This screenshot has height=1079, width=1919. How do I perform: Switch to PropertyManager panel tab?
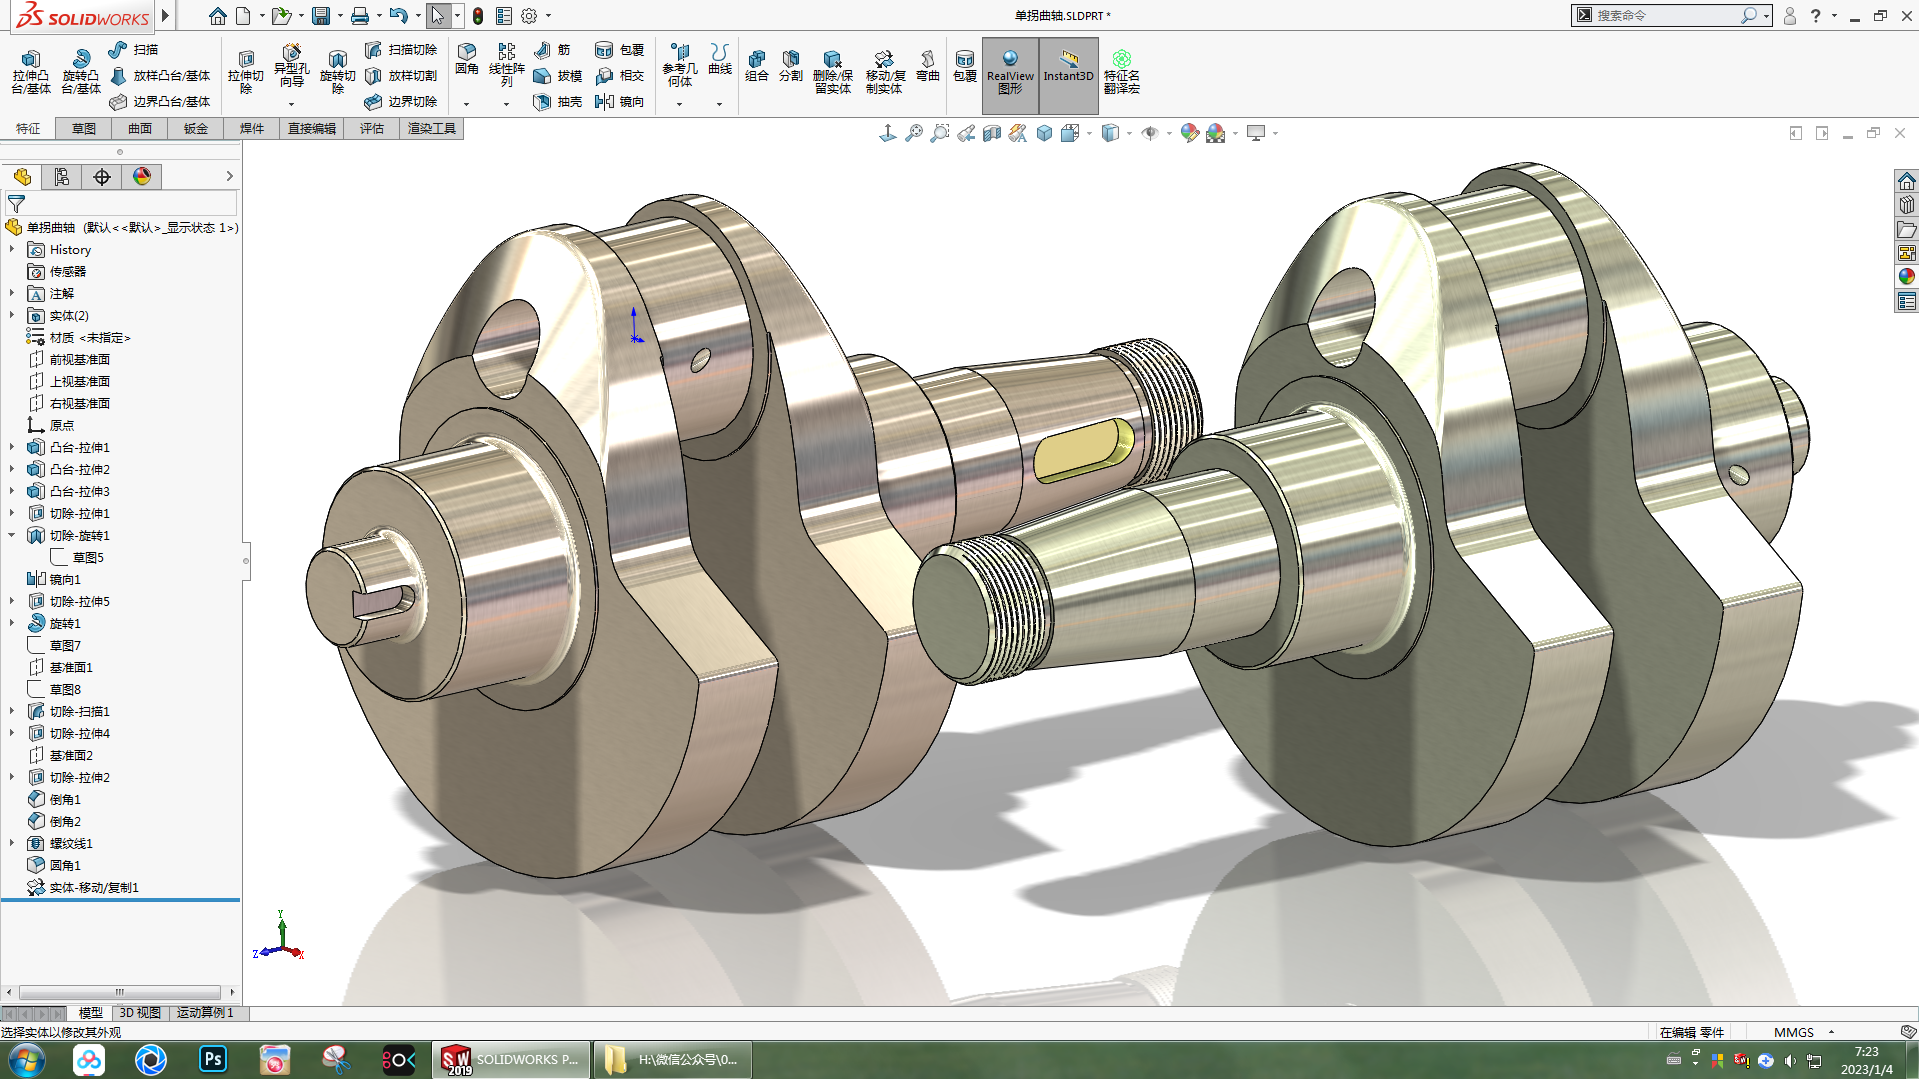tap(62, 177)
